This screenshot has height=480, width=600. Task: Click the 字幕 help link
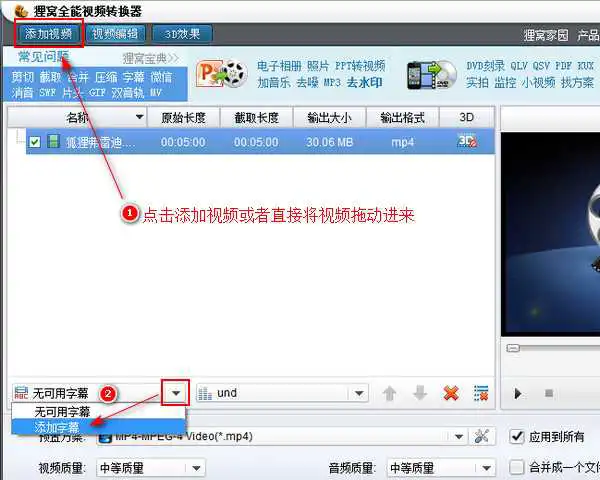point(133,77)
